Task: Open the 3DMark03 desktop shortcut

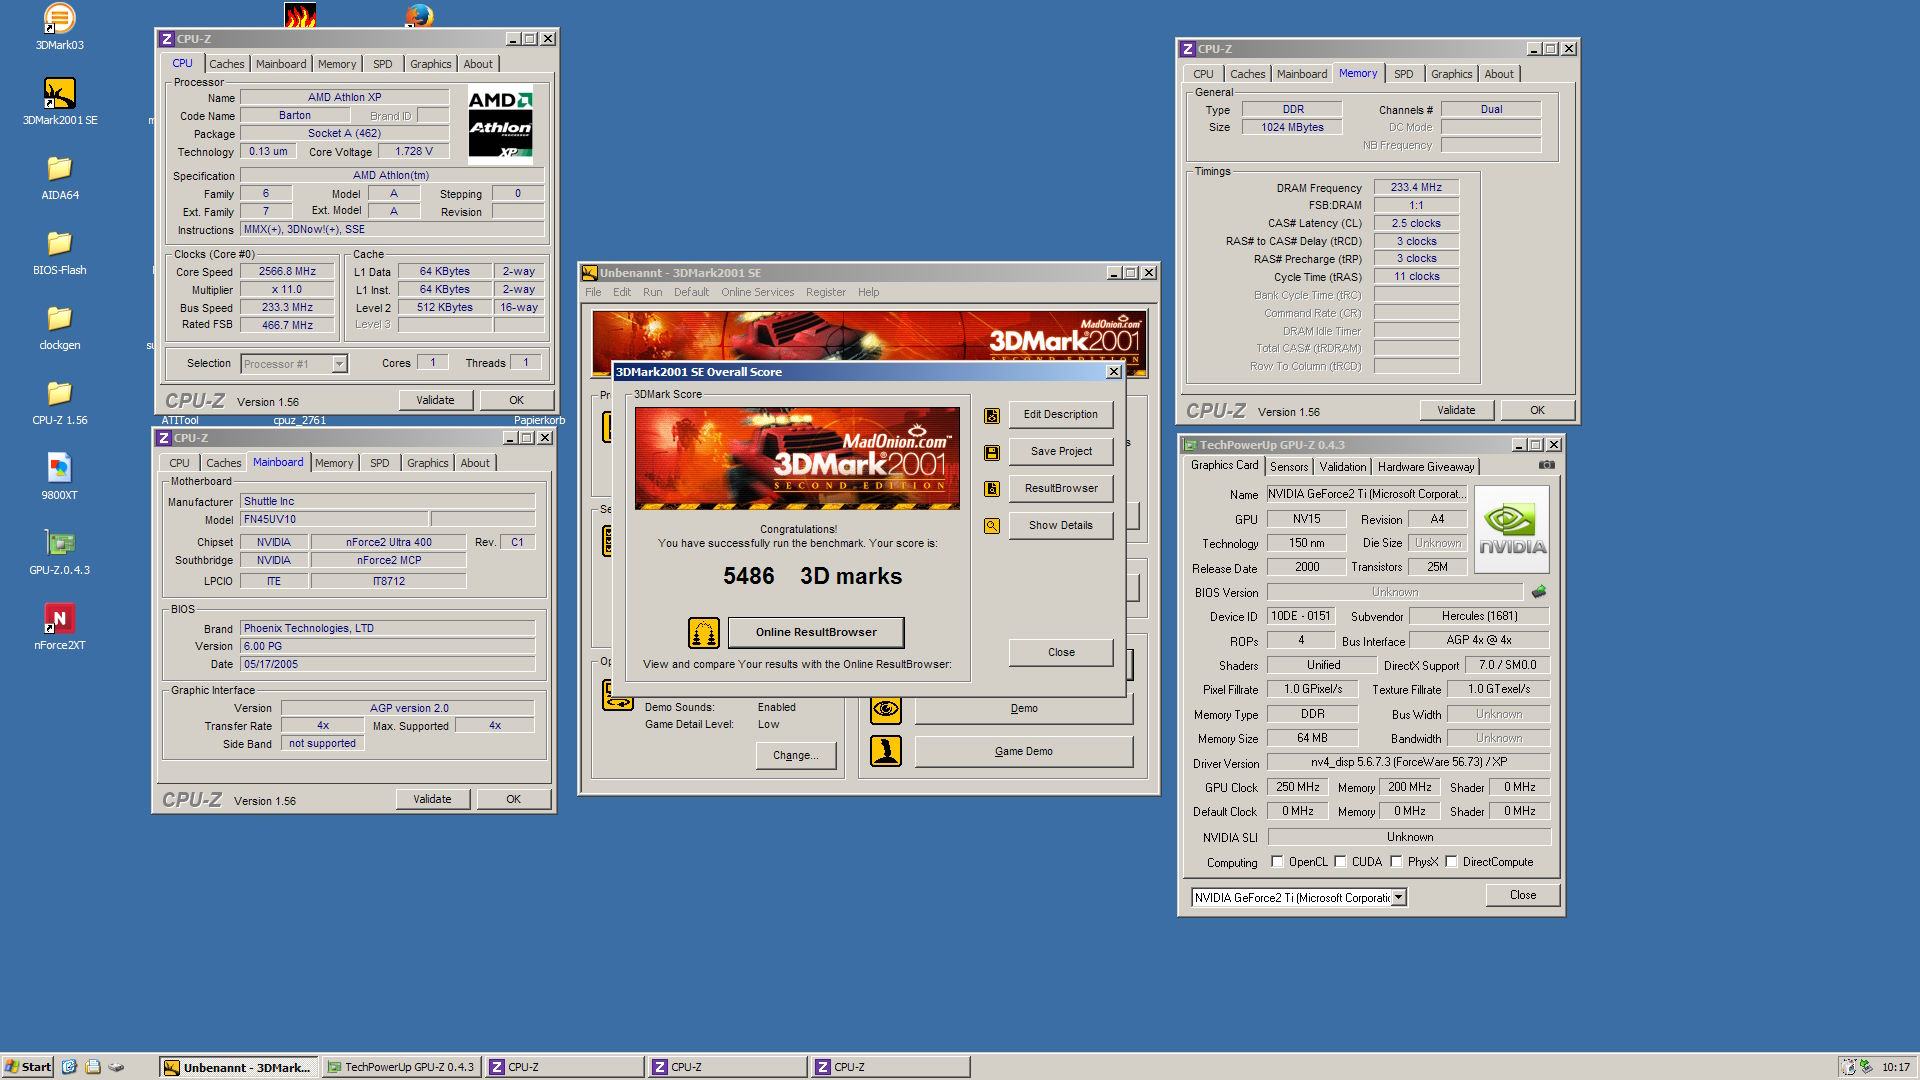Action: click(x=59, y=27)
